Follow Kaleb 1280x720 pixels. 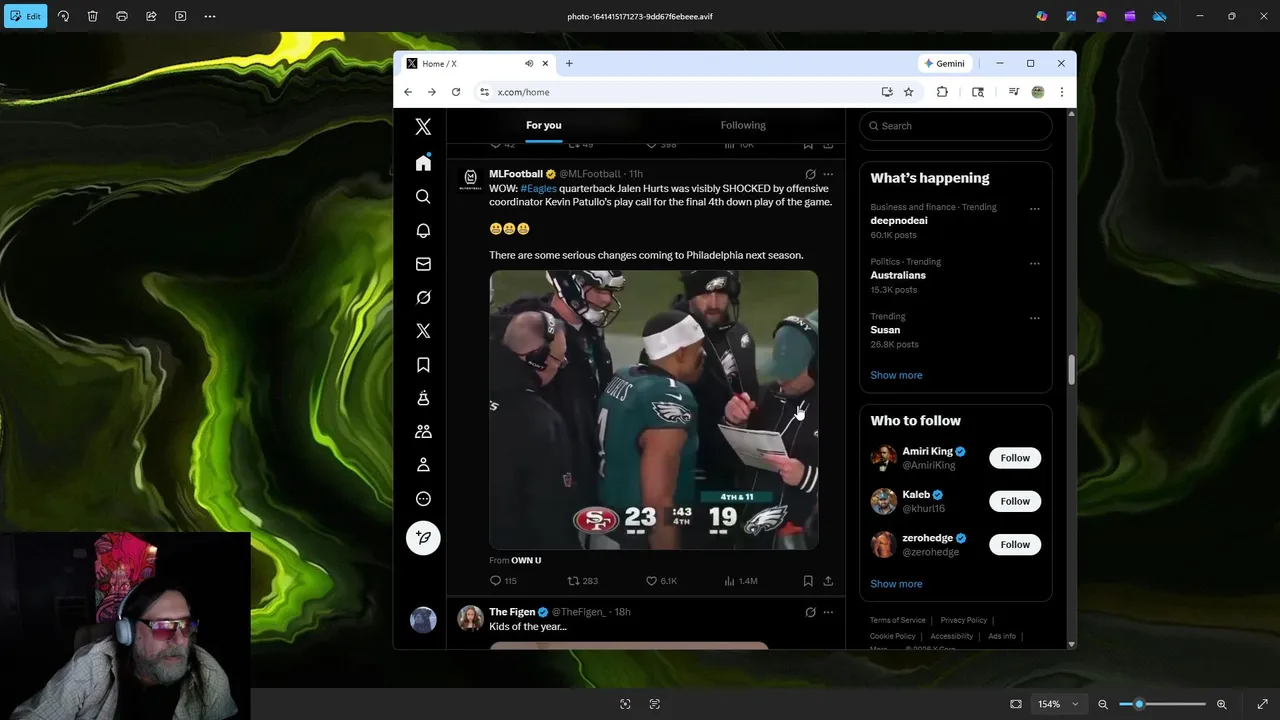[x=1015, y=501]
